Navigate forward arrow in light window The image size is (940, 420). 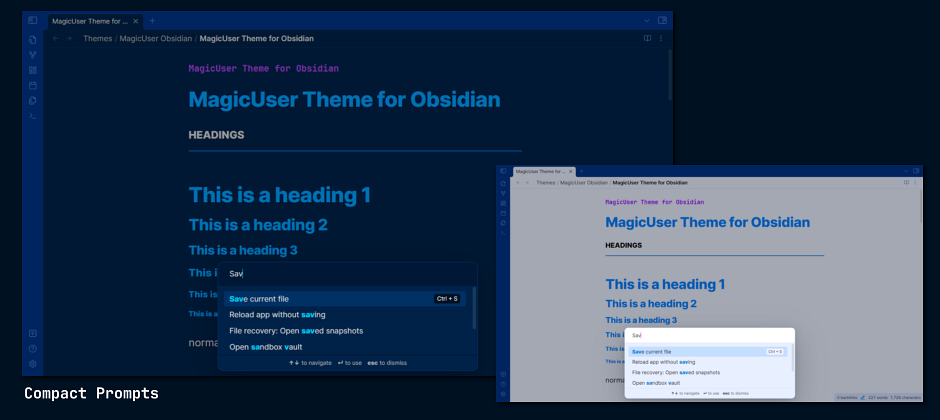527,183
